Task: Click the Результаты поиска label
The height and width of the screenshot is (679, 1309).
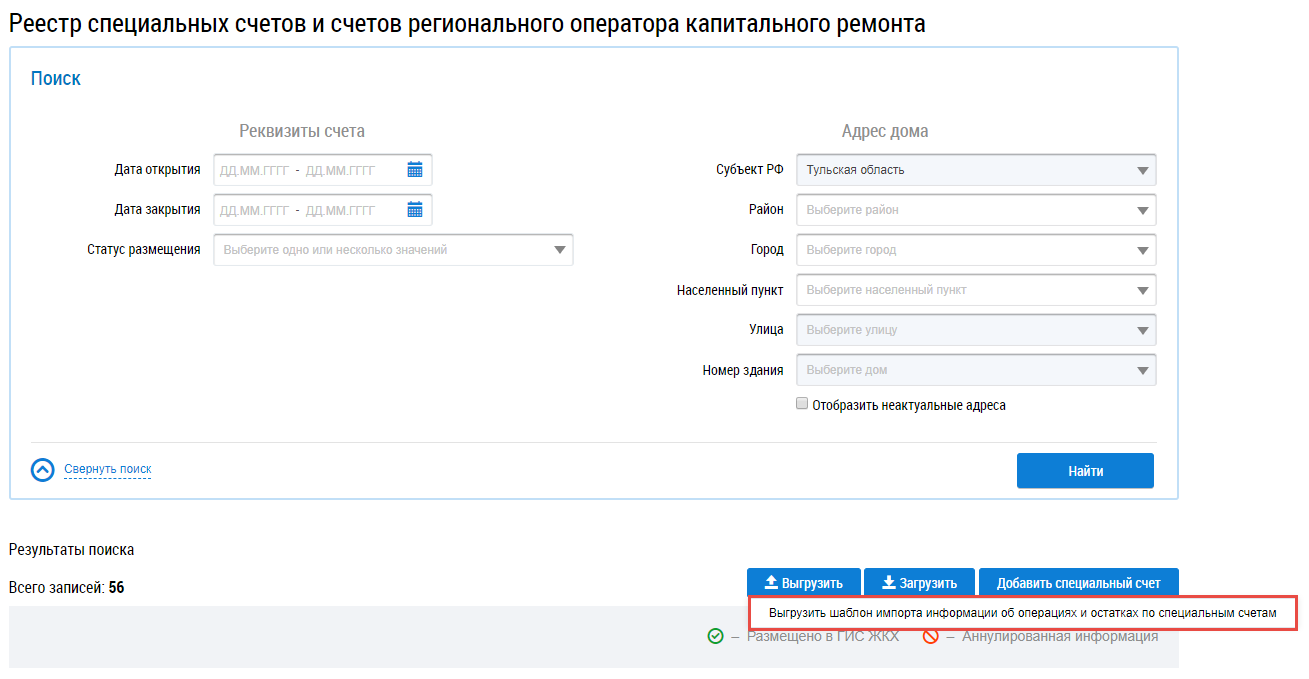Action: (x=71, y=550)
